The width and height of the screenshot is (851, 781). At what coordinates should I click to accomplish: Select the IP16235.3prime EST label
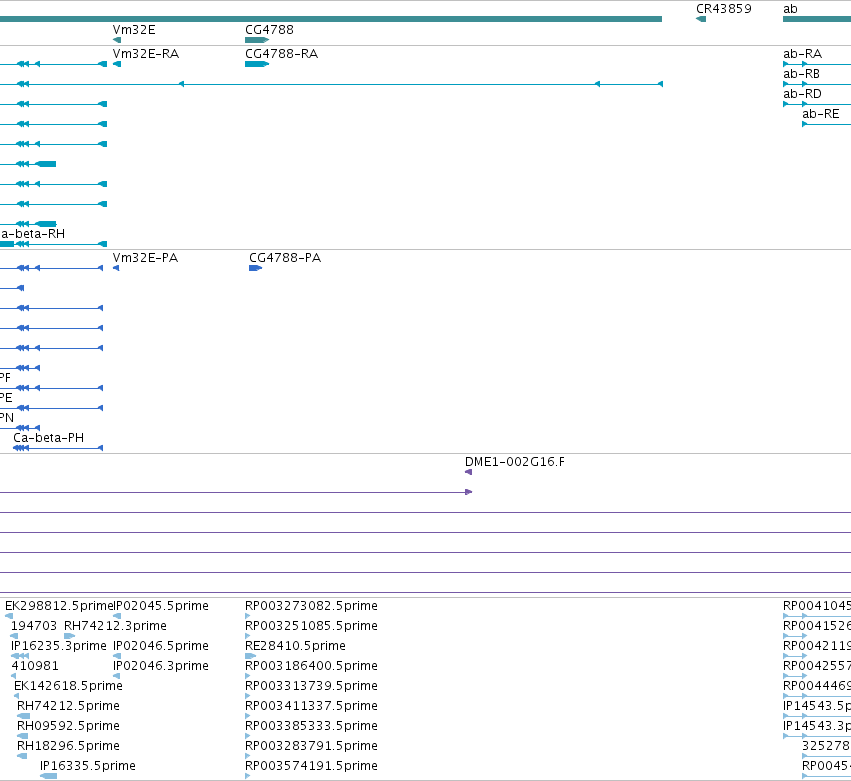pyautogui.click(x=59, y=646)
